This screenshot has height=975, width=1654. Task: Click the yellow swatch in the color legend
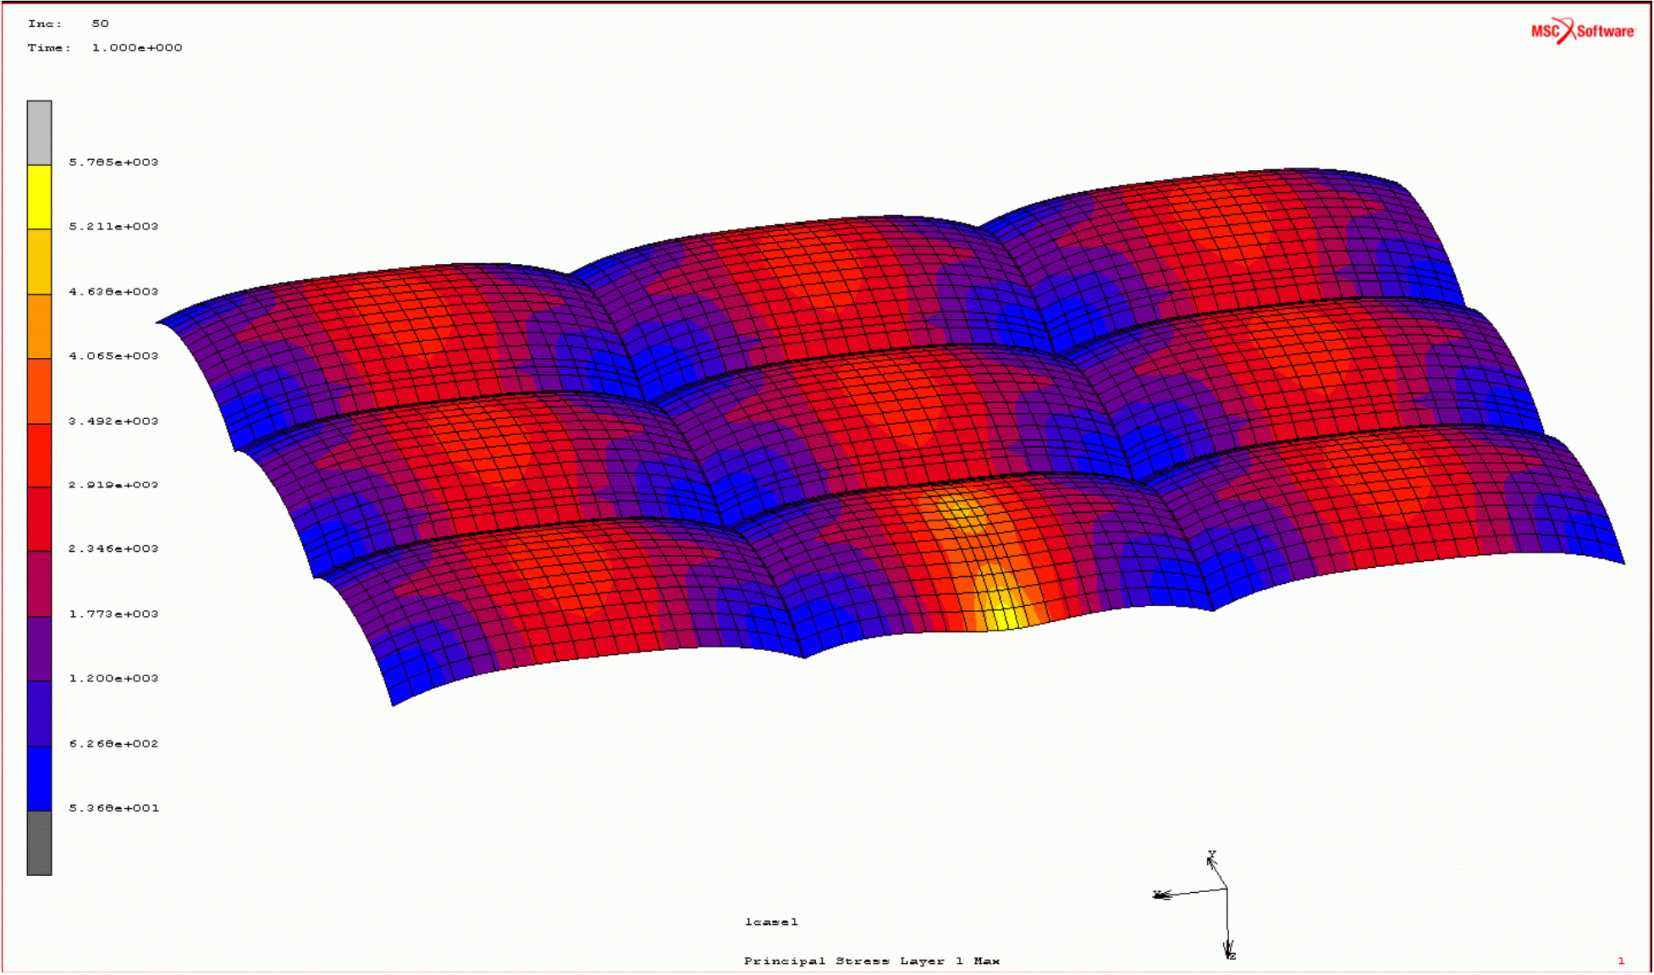[x=39, y=197]
